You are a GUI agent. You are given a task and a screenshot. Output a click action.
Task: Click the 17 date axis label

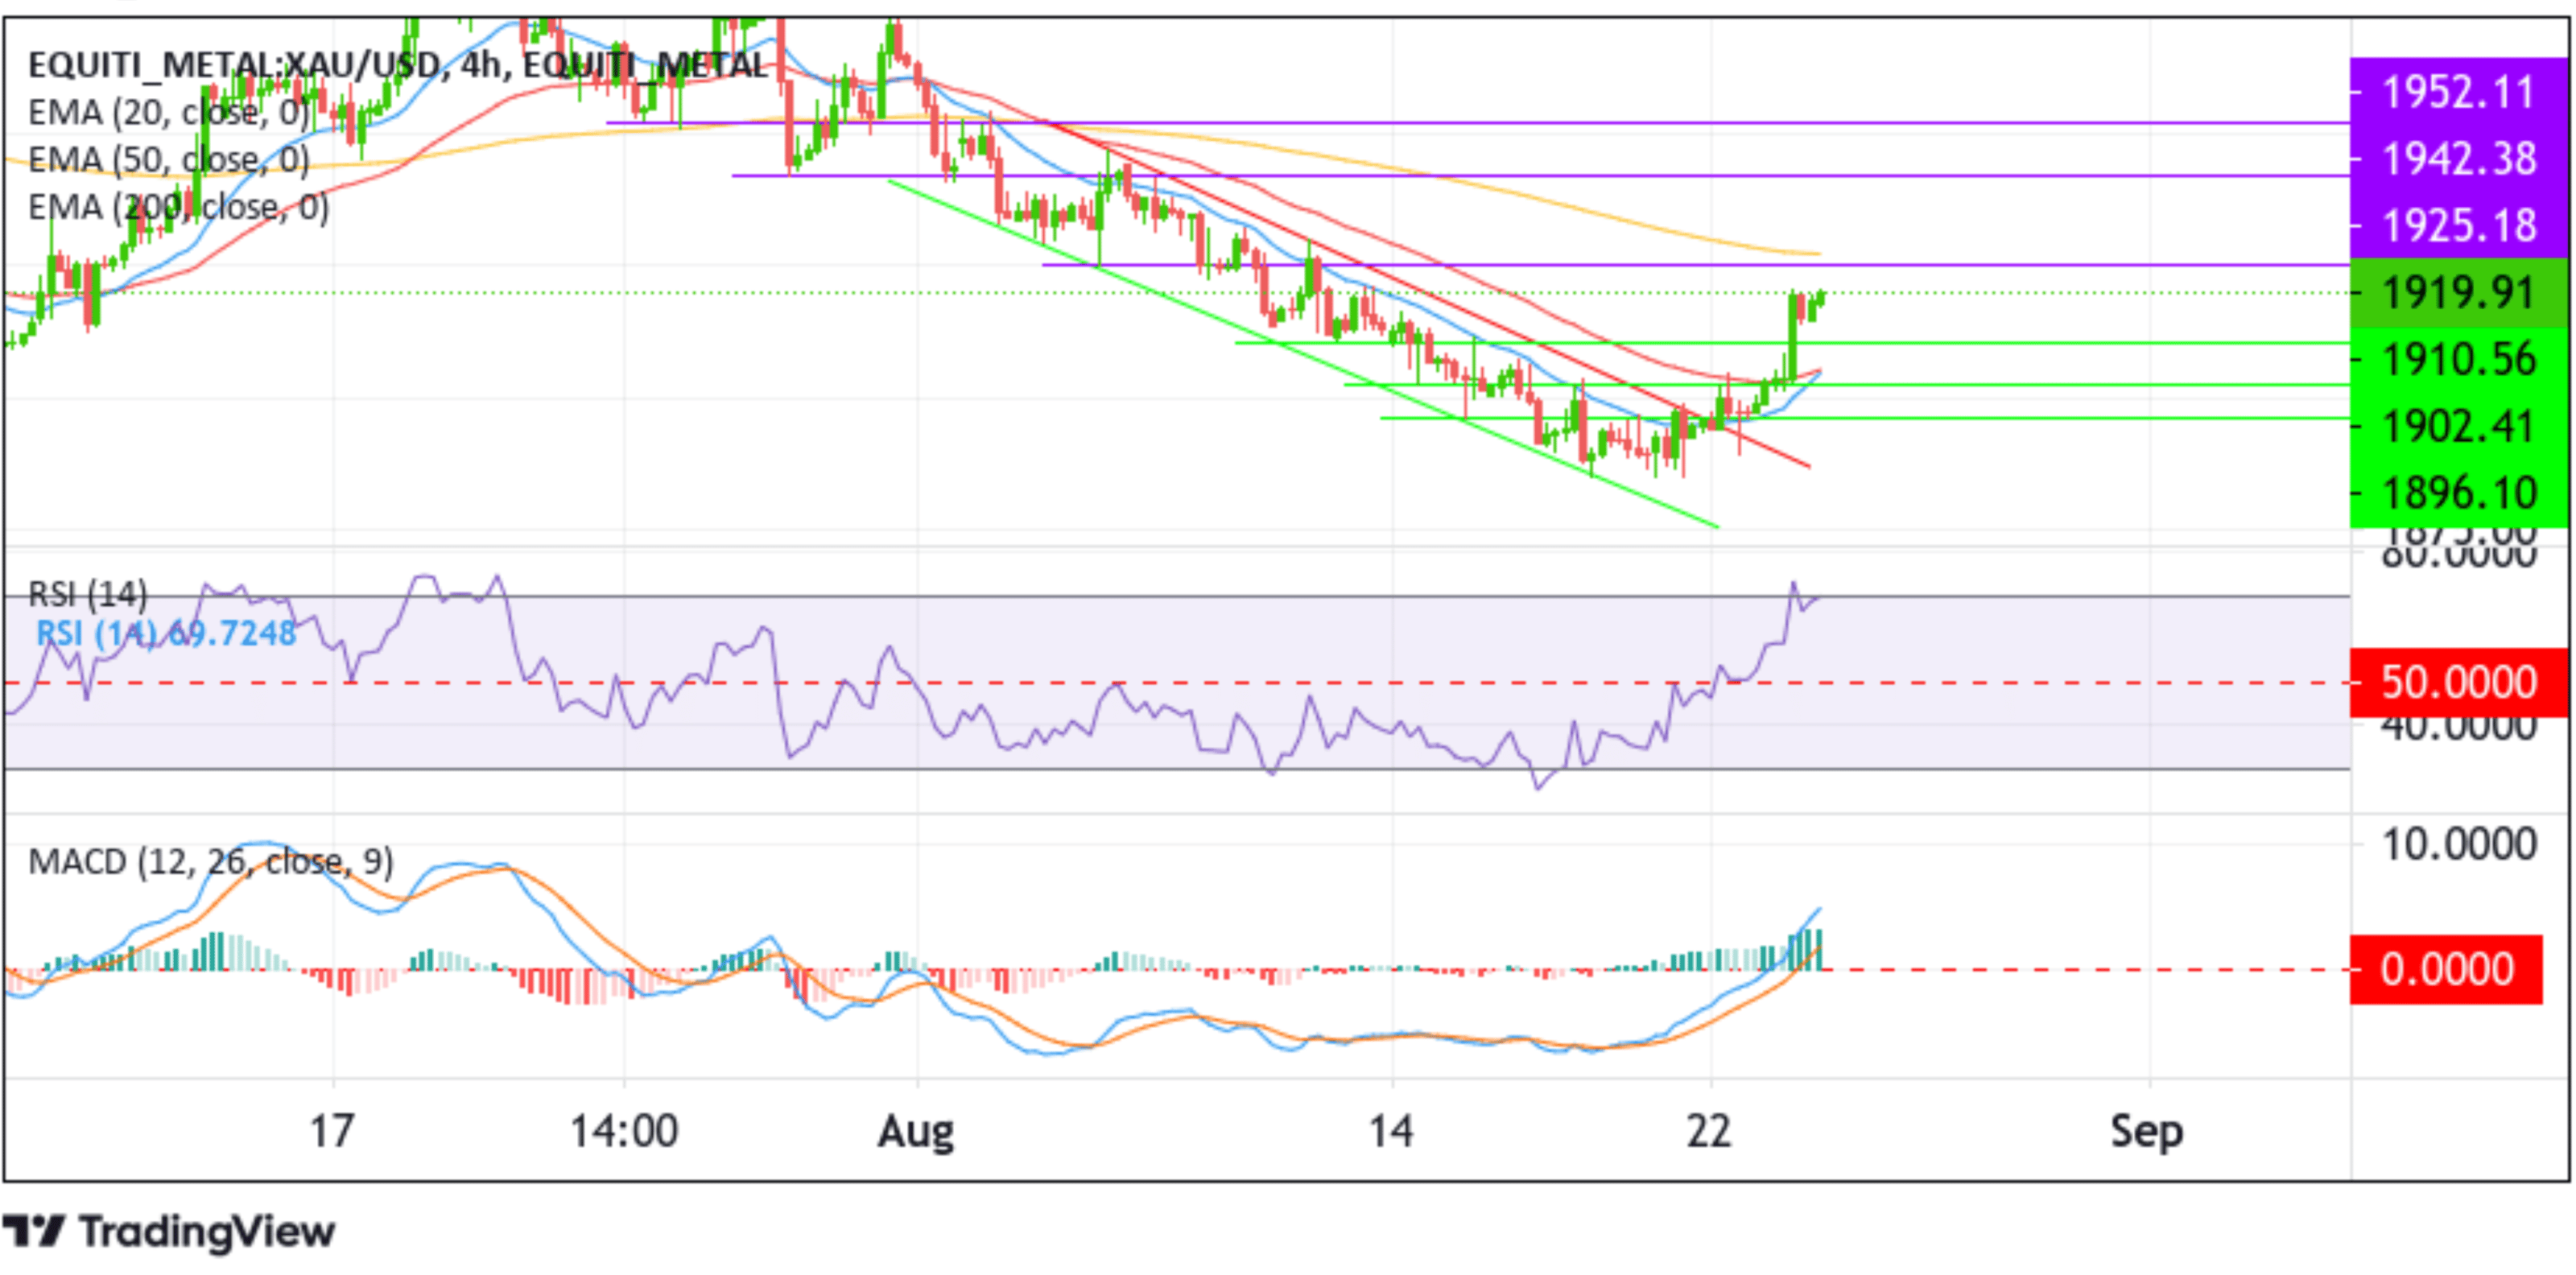click(331, 1132)
